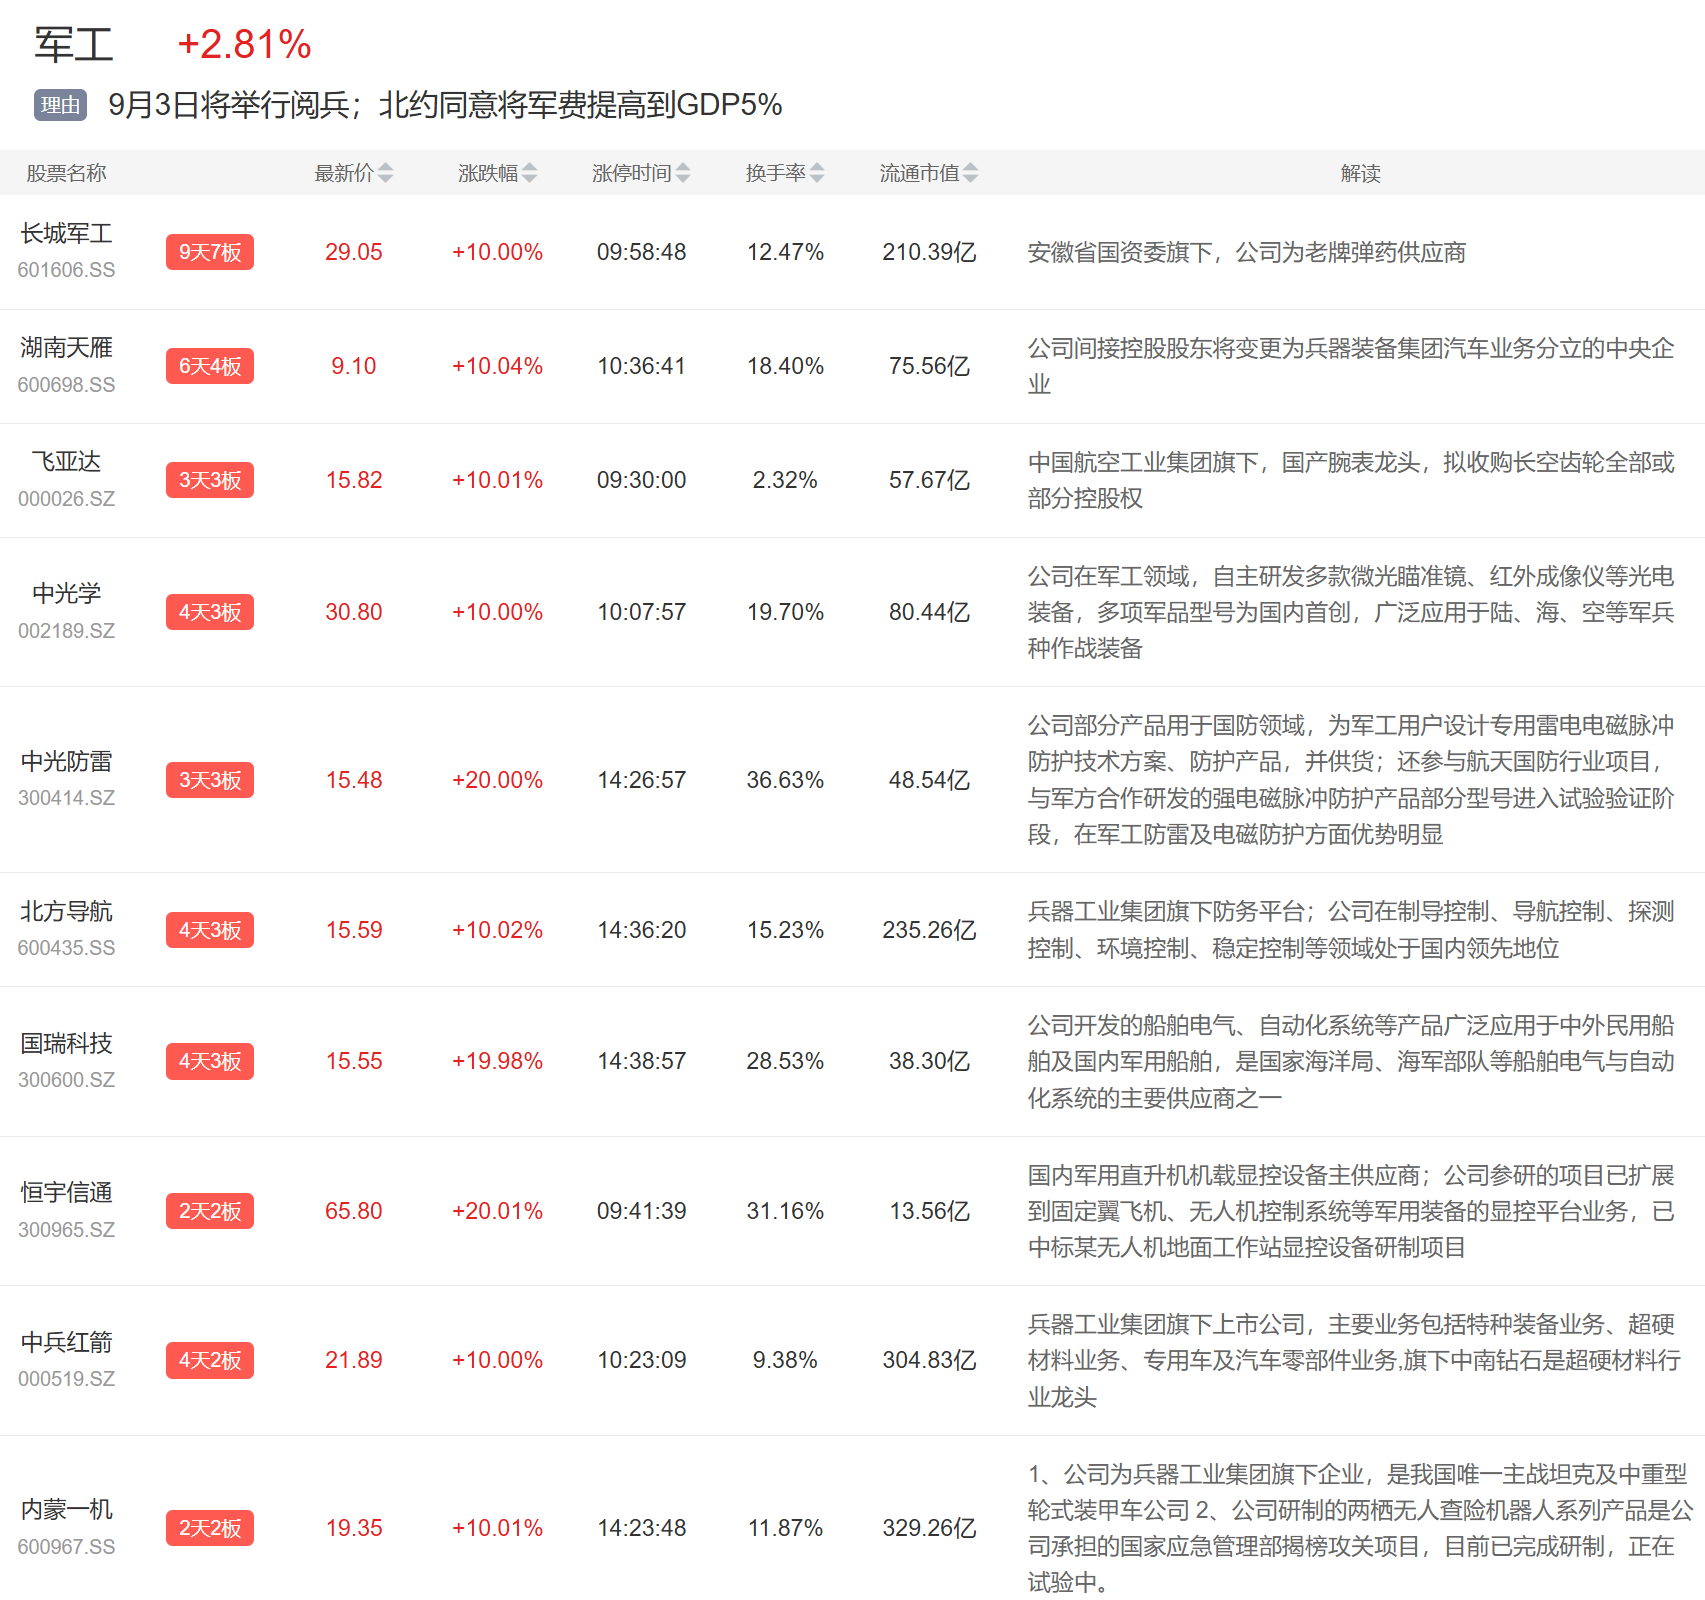Click the 军工 sector title
This screenshot has height=1600, width=1705.
(x=74, y=45)
